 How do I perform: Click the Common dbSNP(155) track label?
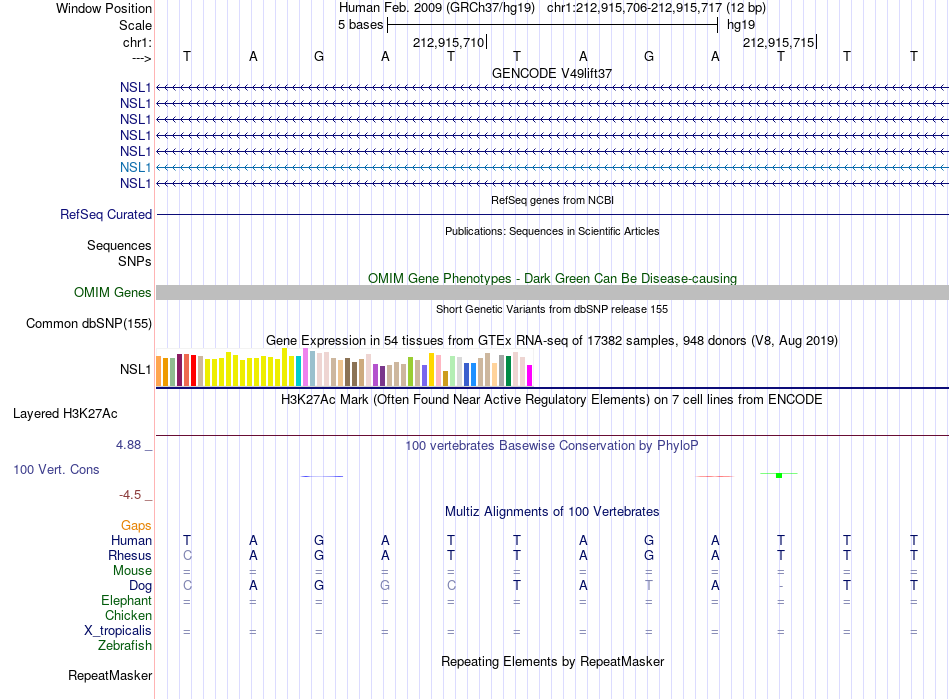coord(89,323)
